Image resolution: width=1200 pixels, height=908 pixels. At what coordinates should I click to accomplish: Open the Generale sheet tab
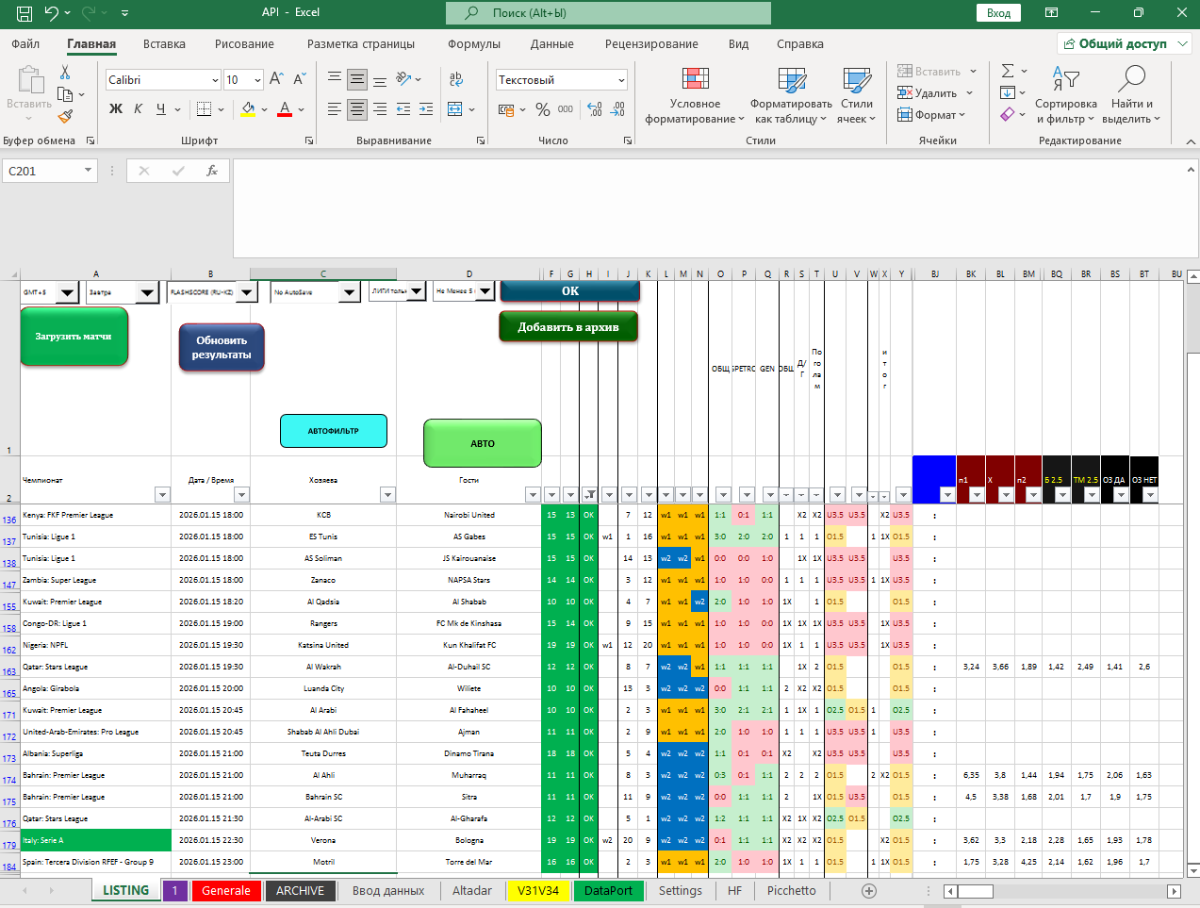[x=226, y=890]
